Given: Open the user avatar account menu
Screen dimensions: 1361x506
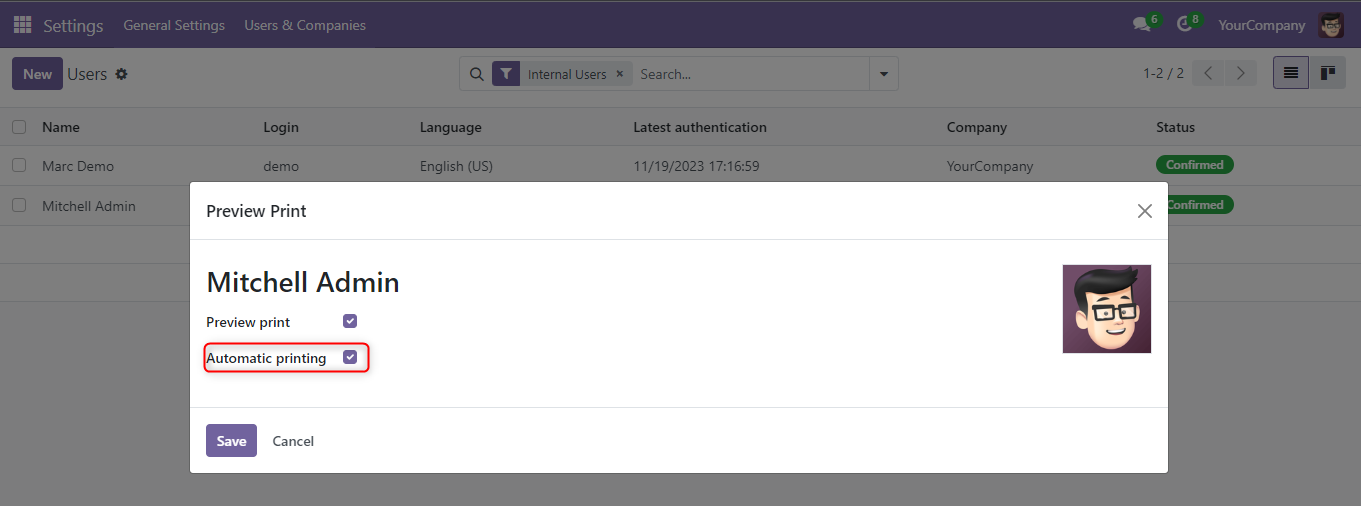Looking at the screenshot, I should point(1331,25).
